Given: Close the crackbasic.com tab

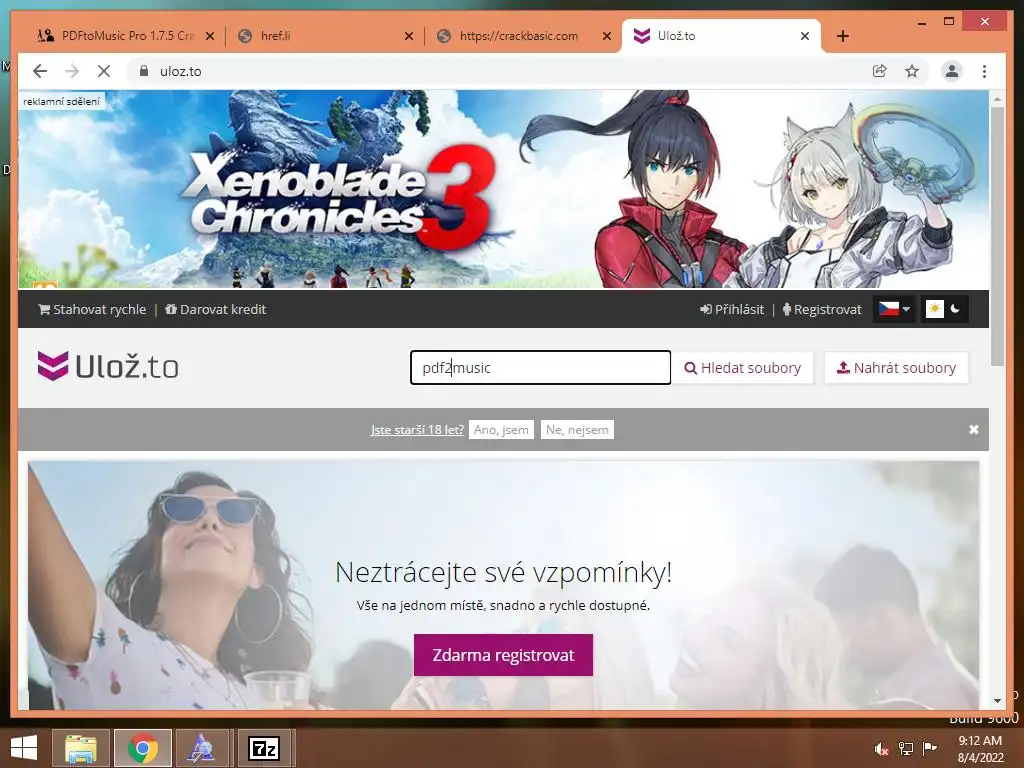Looking at the screenshot, I should tap(607, 37).
